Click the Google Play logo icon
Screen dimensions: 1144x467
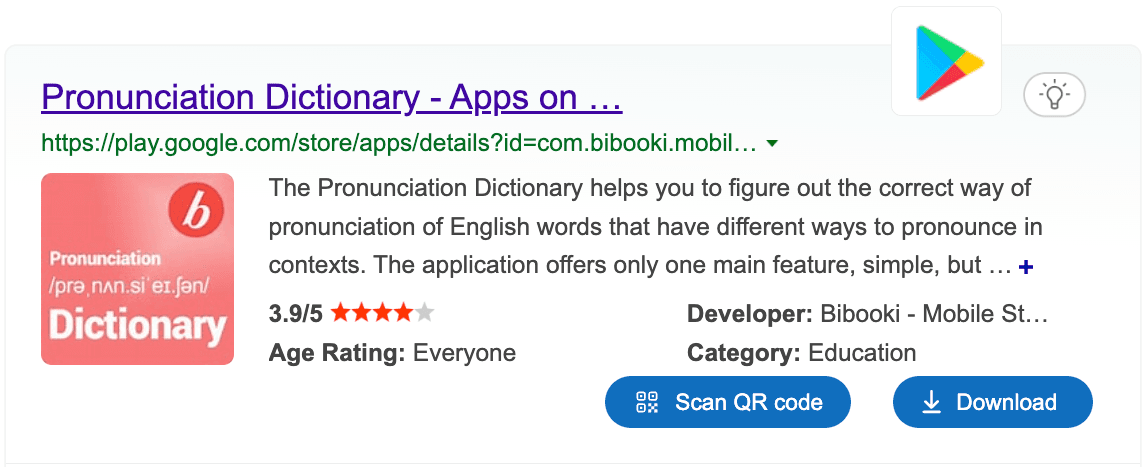(946, 61)
